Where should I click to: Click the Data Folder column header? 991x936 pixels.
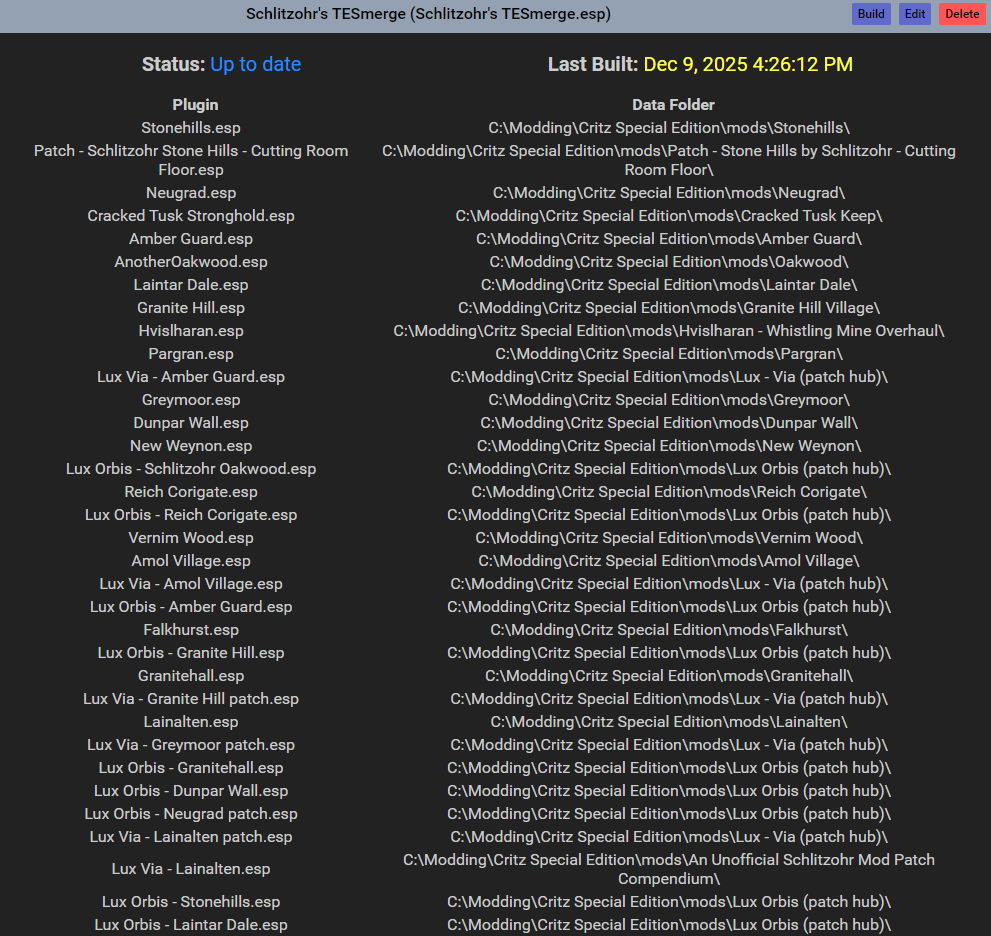click(x=673, y=105)
